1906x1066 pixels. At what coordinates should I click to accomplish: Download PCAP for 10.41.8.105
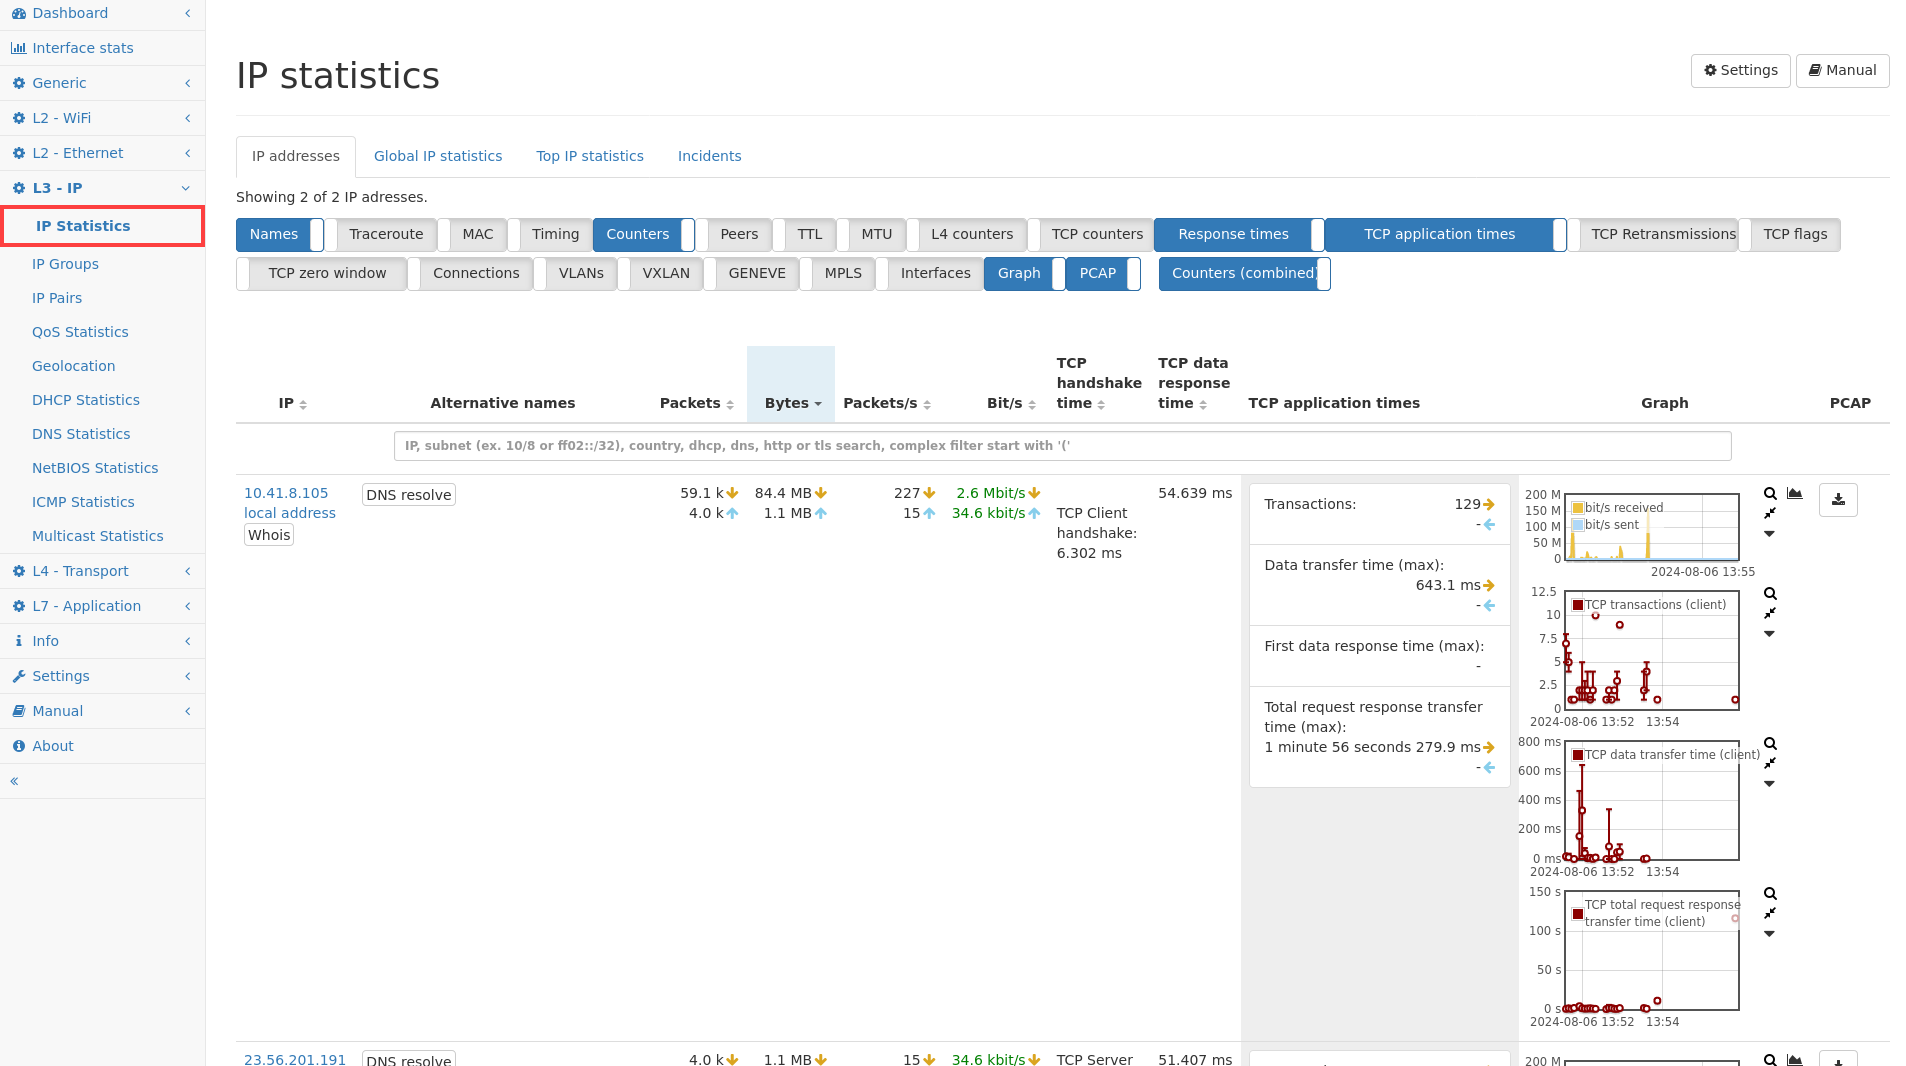(x=1838, y=500)
